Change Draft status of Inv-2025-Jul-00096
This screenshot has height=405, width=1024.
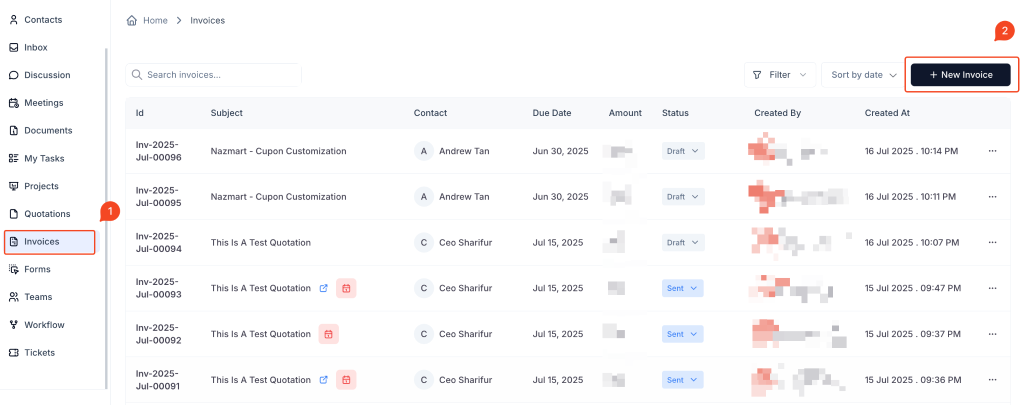coord(684,151)
